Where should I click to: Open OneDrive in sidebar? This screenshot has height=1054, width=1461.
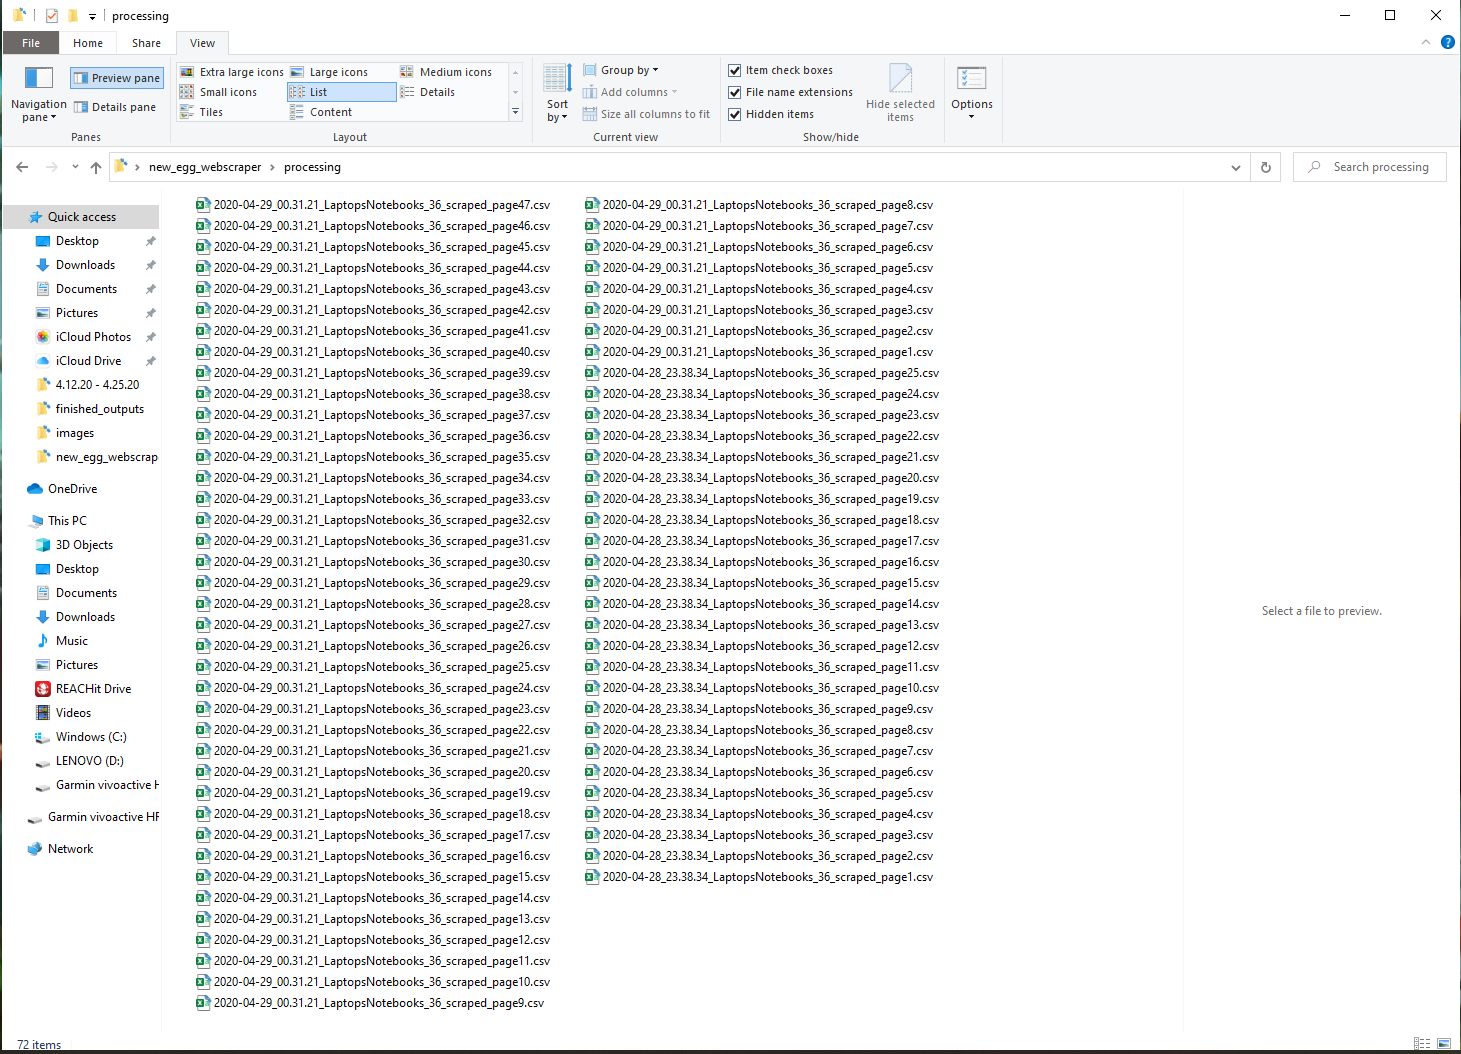72,489
